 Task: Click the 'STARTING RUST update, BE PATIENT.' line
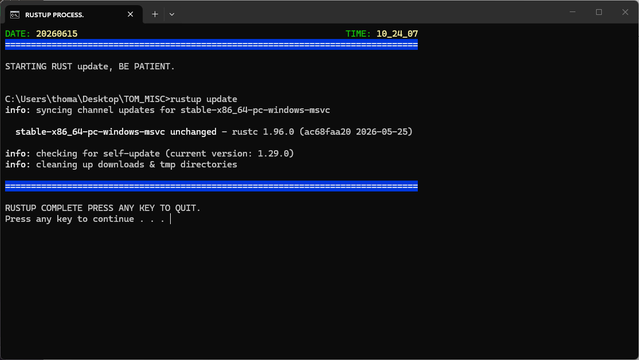pyautogui.click(x=90, y=66)
